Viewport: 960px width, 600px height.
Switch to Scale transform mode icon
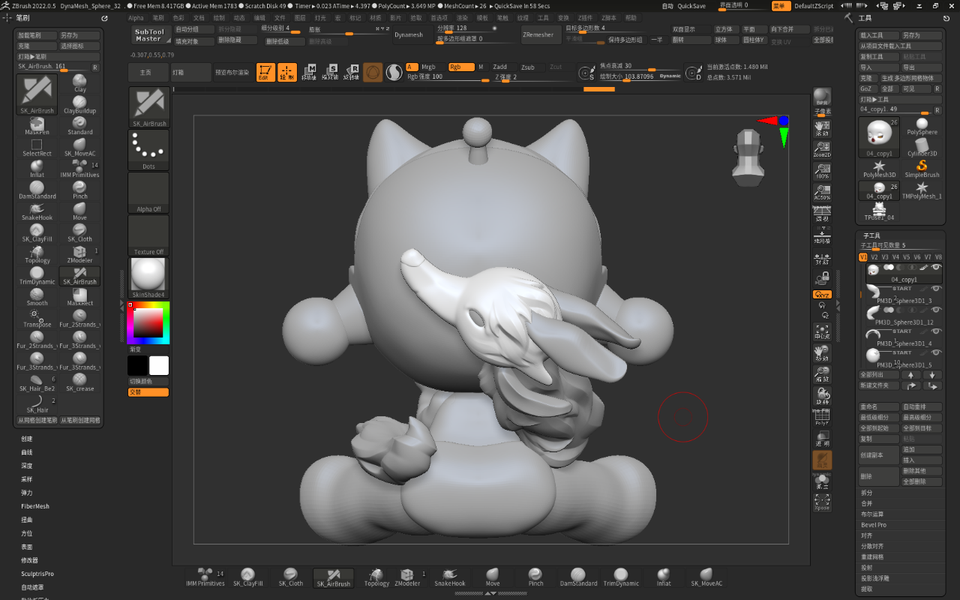coord(330,72)
